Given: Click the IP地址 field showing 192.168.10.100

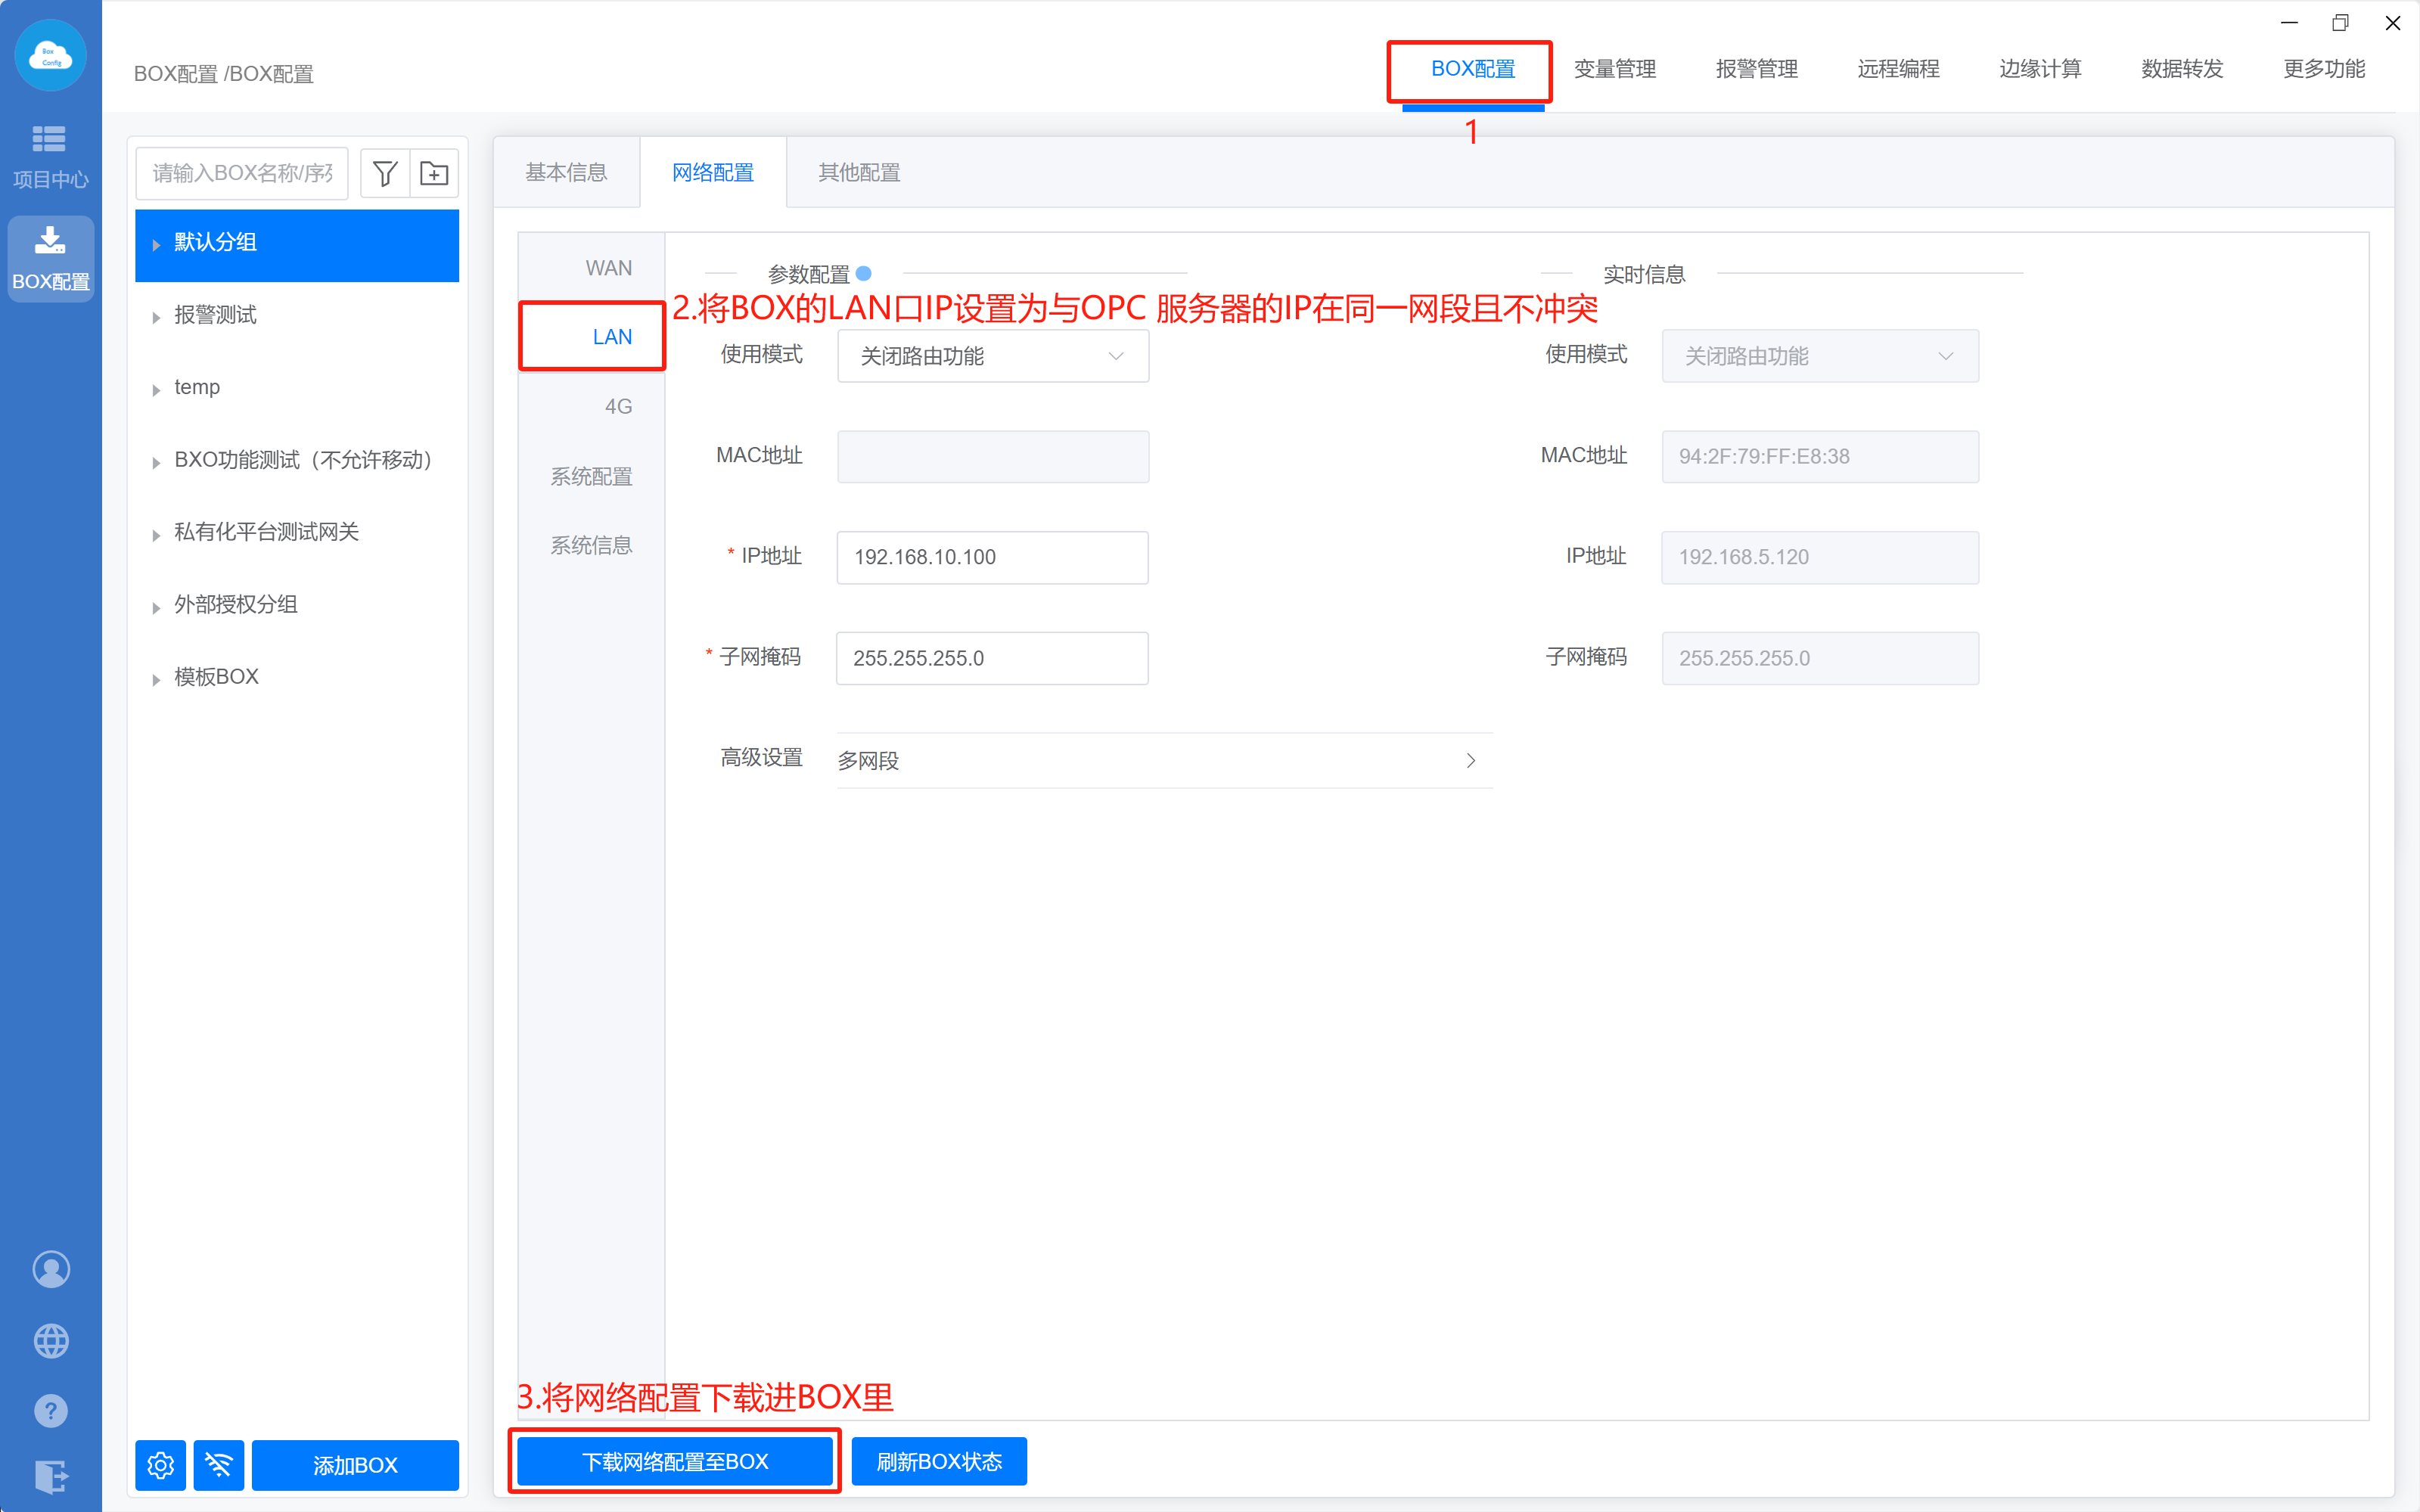Looking at the screenshot, I should pos(993,557).
